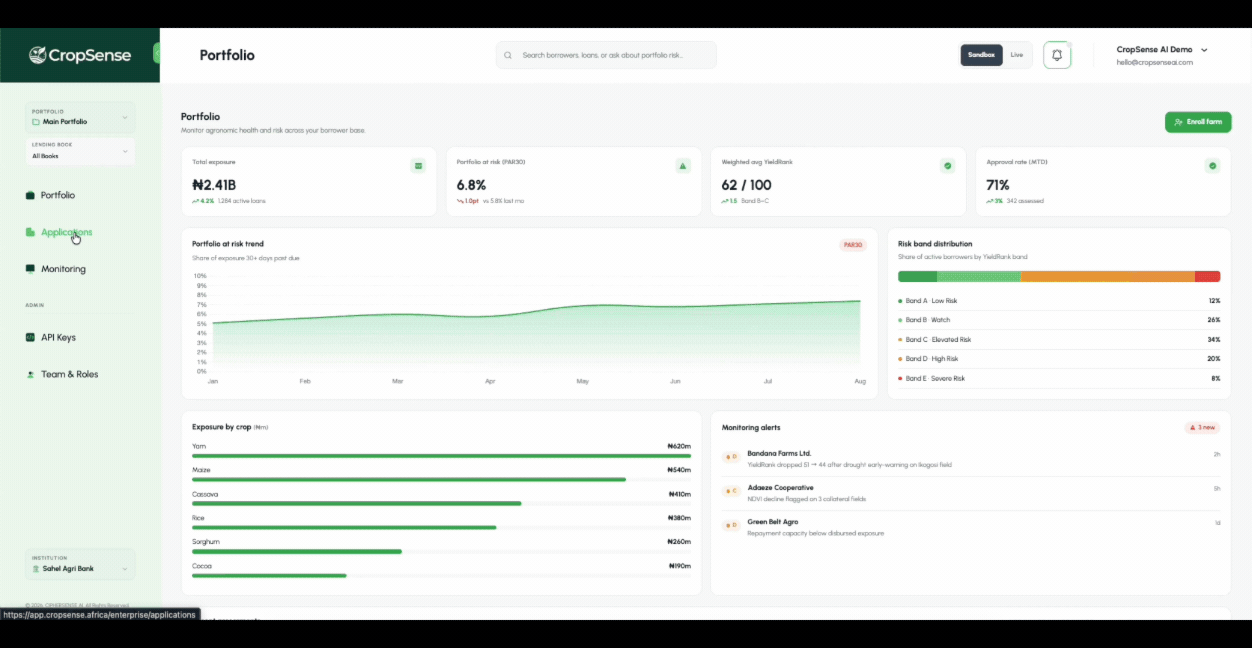Click the Team & Roles person icon
The image size is (1252, 648).
(30, 374)
